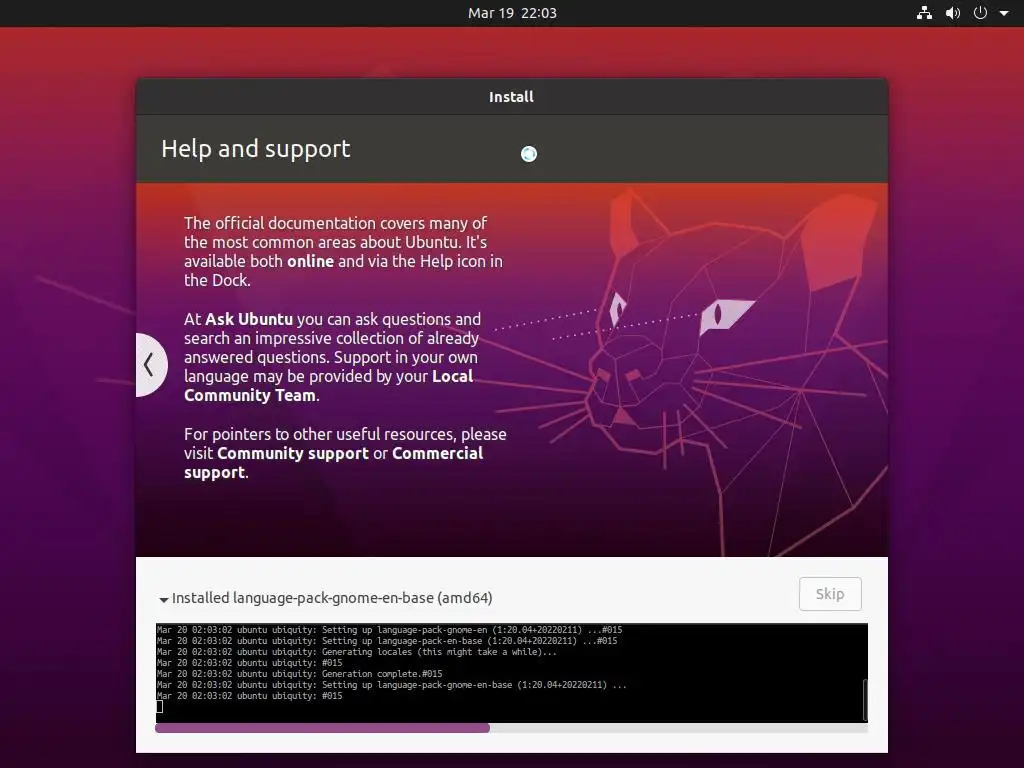This screenshot has width=1024, height=768.
Task: Click log line 'Generation complete.#015'
Action: (300, 674)
